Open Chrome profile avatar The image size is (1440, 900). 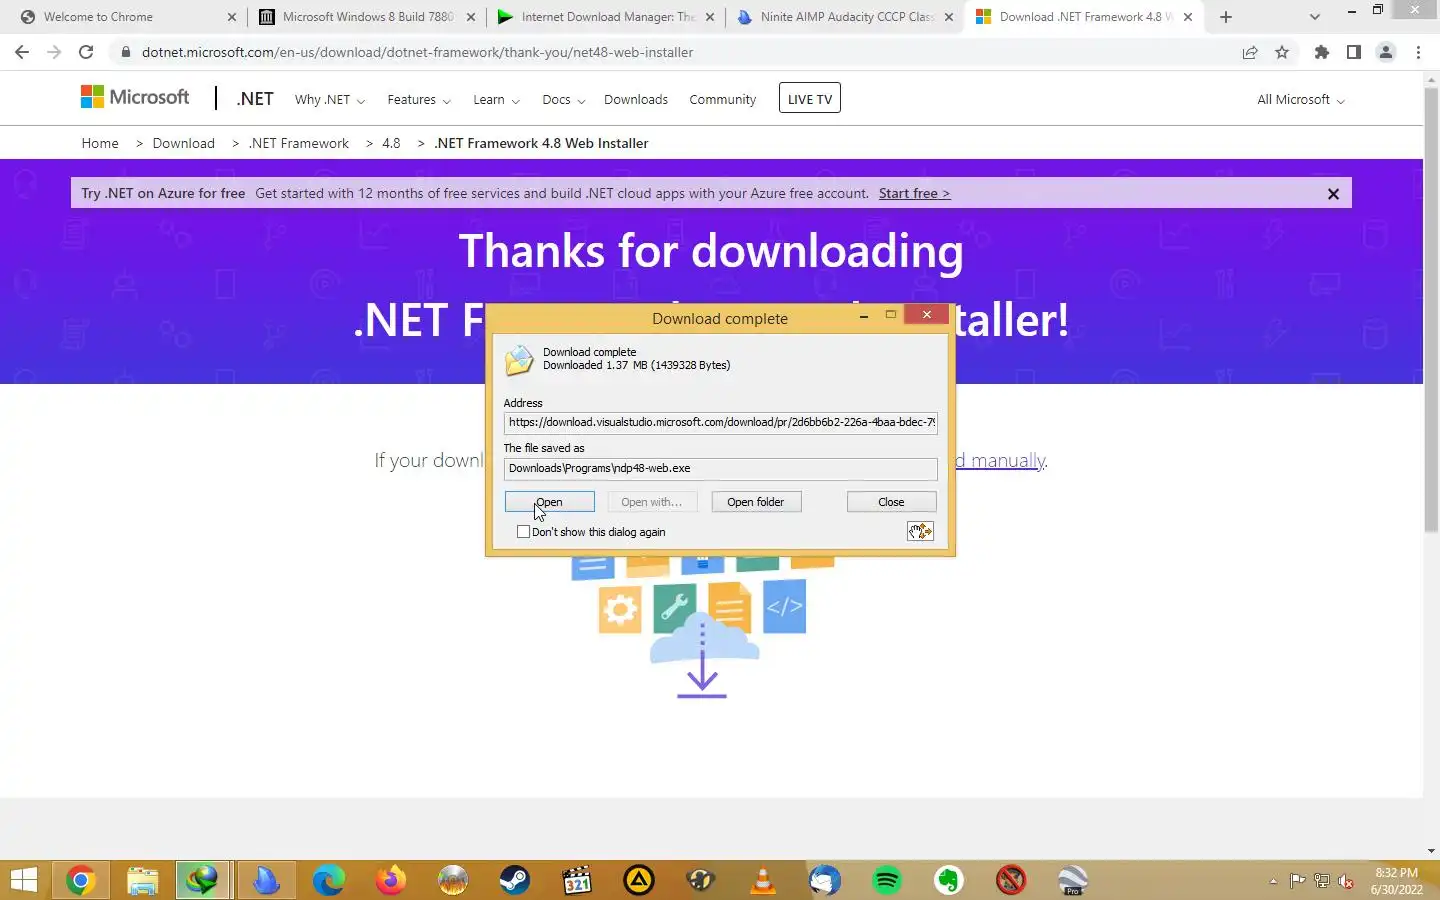(1386, 52)
